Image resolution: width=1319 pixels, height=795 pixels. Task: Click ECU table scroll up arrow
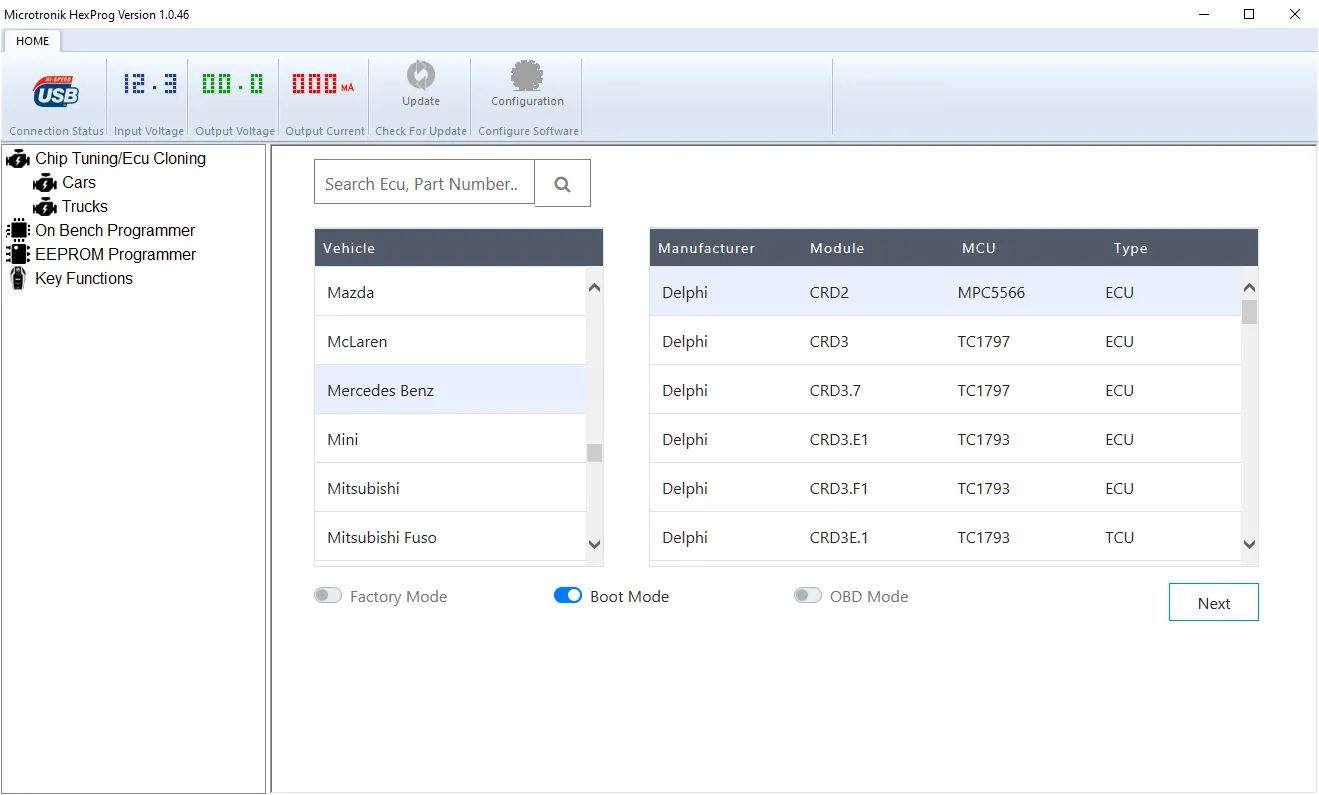1249,288
